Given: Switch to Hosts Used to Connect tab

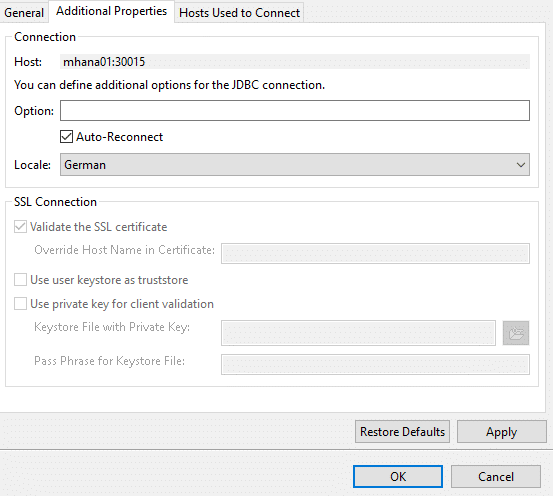Looking at the screenshot, I should click(x=239, y=13).
